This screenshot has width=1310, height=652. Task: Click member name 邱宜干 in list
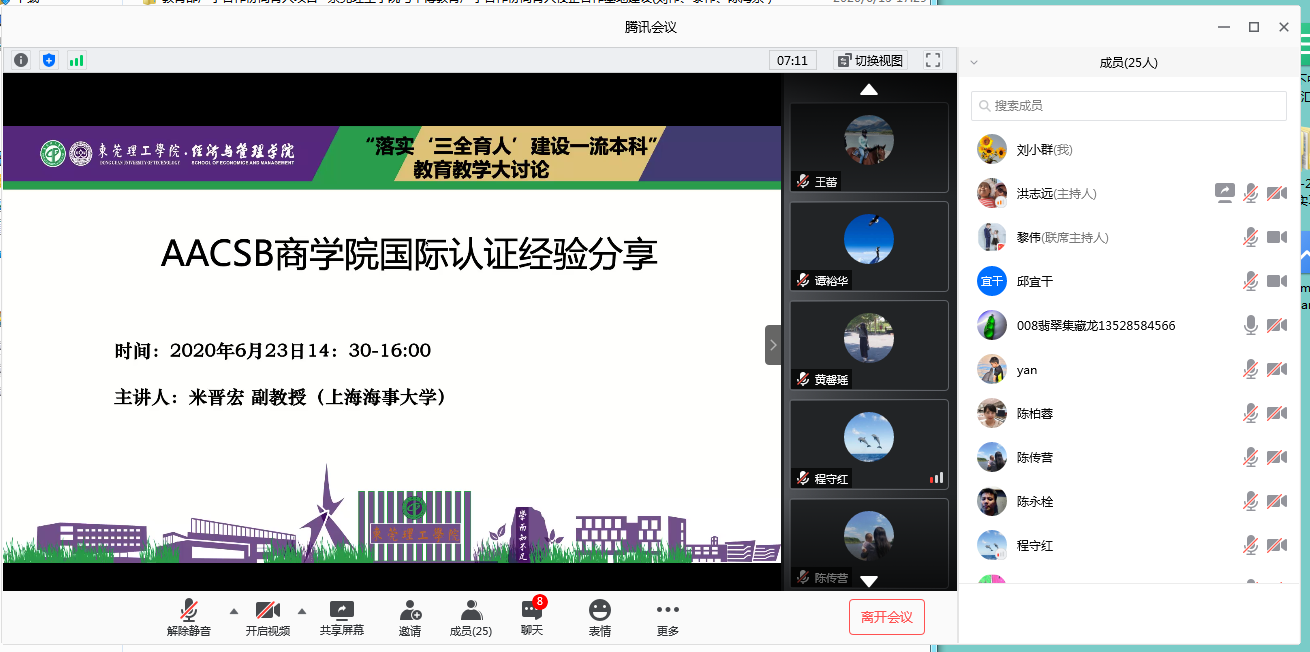tap(1035, 282)
